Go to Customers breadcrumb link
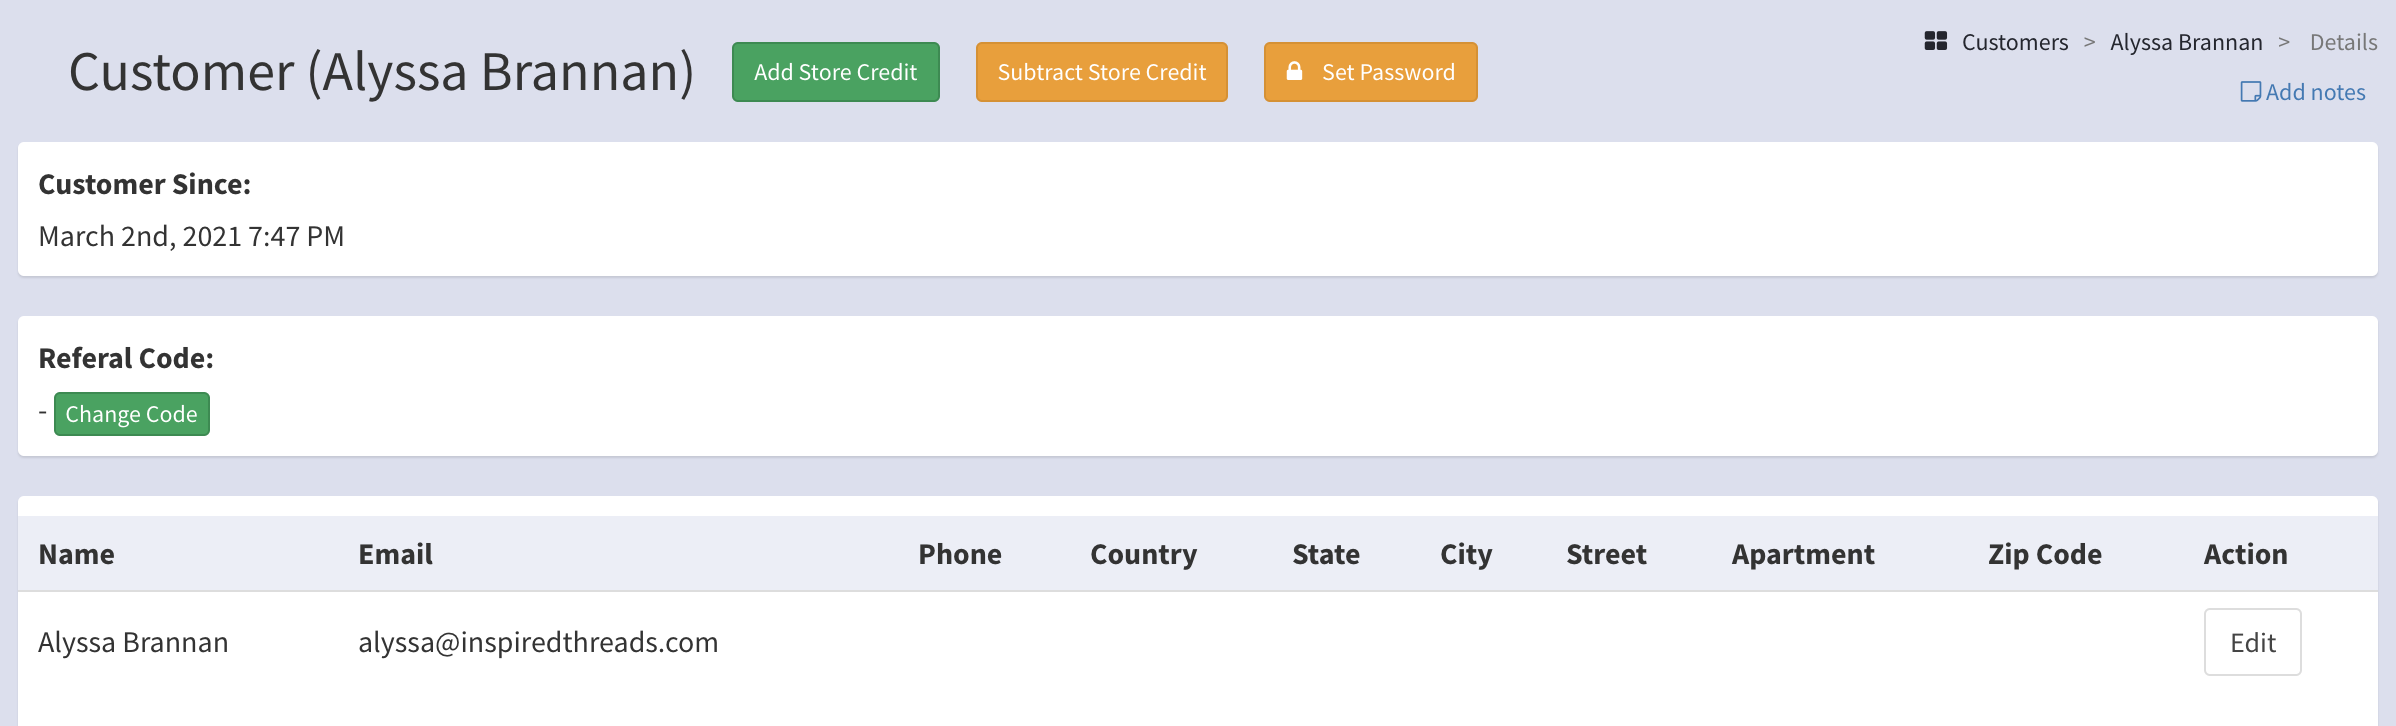This screenshot has width=2396, height=726. (x=2014, y=42)
